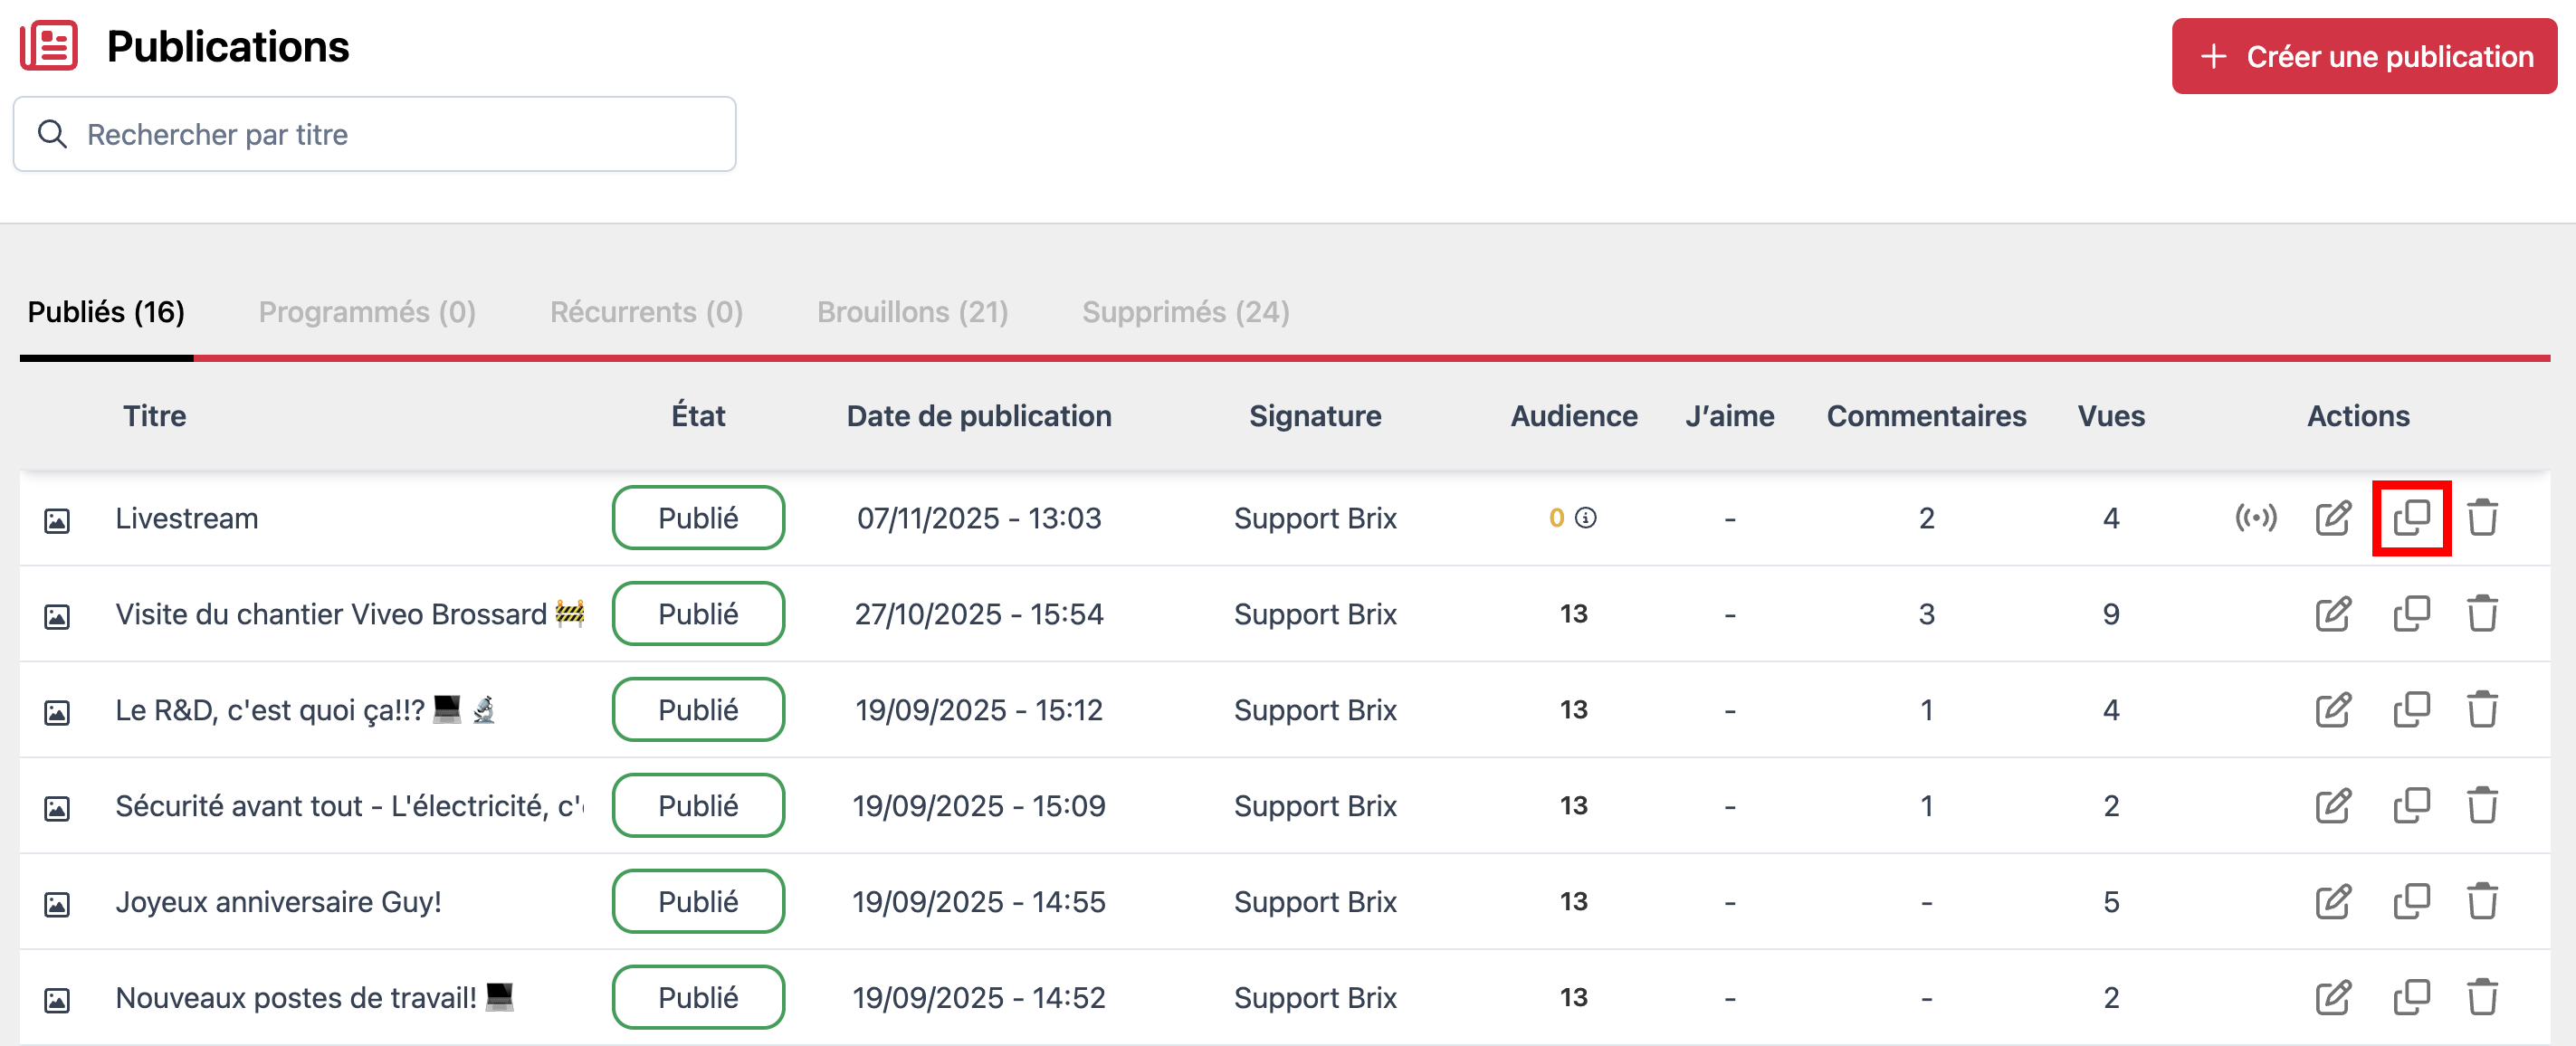Click the Commentaires column header
Image resolution: width=2576 pixels, height=1046 pixels.
1926,416
